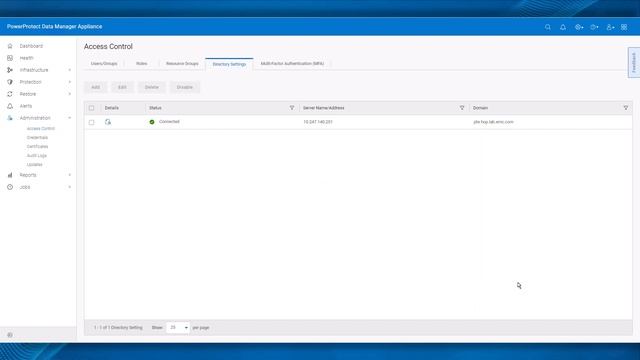640x360 pixels.
Task: View details icon for the Connected row
Action: pos(108,122)
